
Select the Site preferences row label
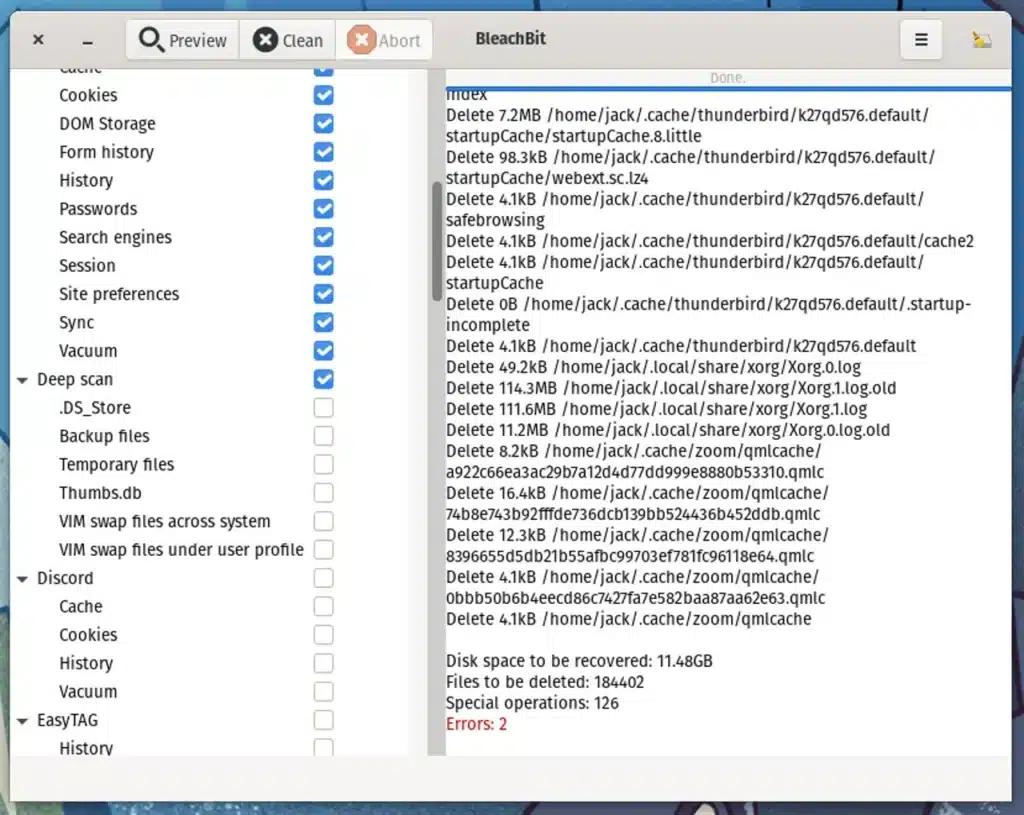tap(119, 294)
